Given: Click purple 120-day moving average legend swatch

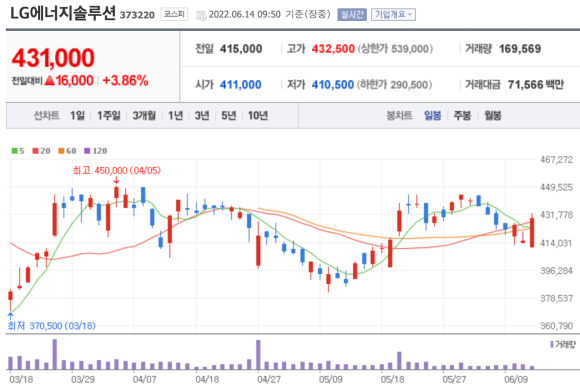Looking at the screenshot, I should click(x=87, y=151).
